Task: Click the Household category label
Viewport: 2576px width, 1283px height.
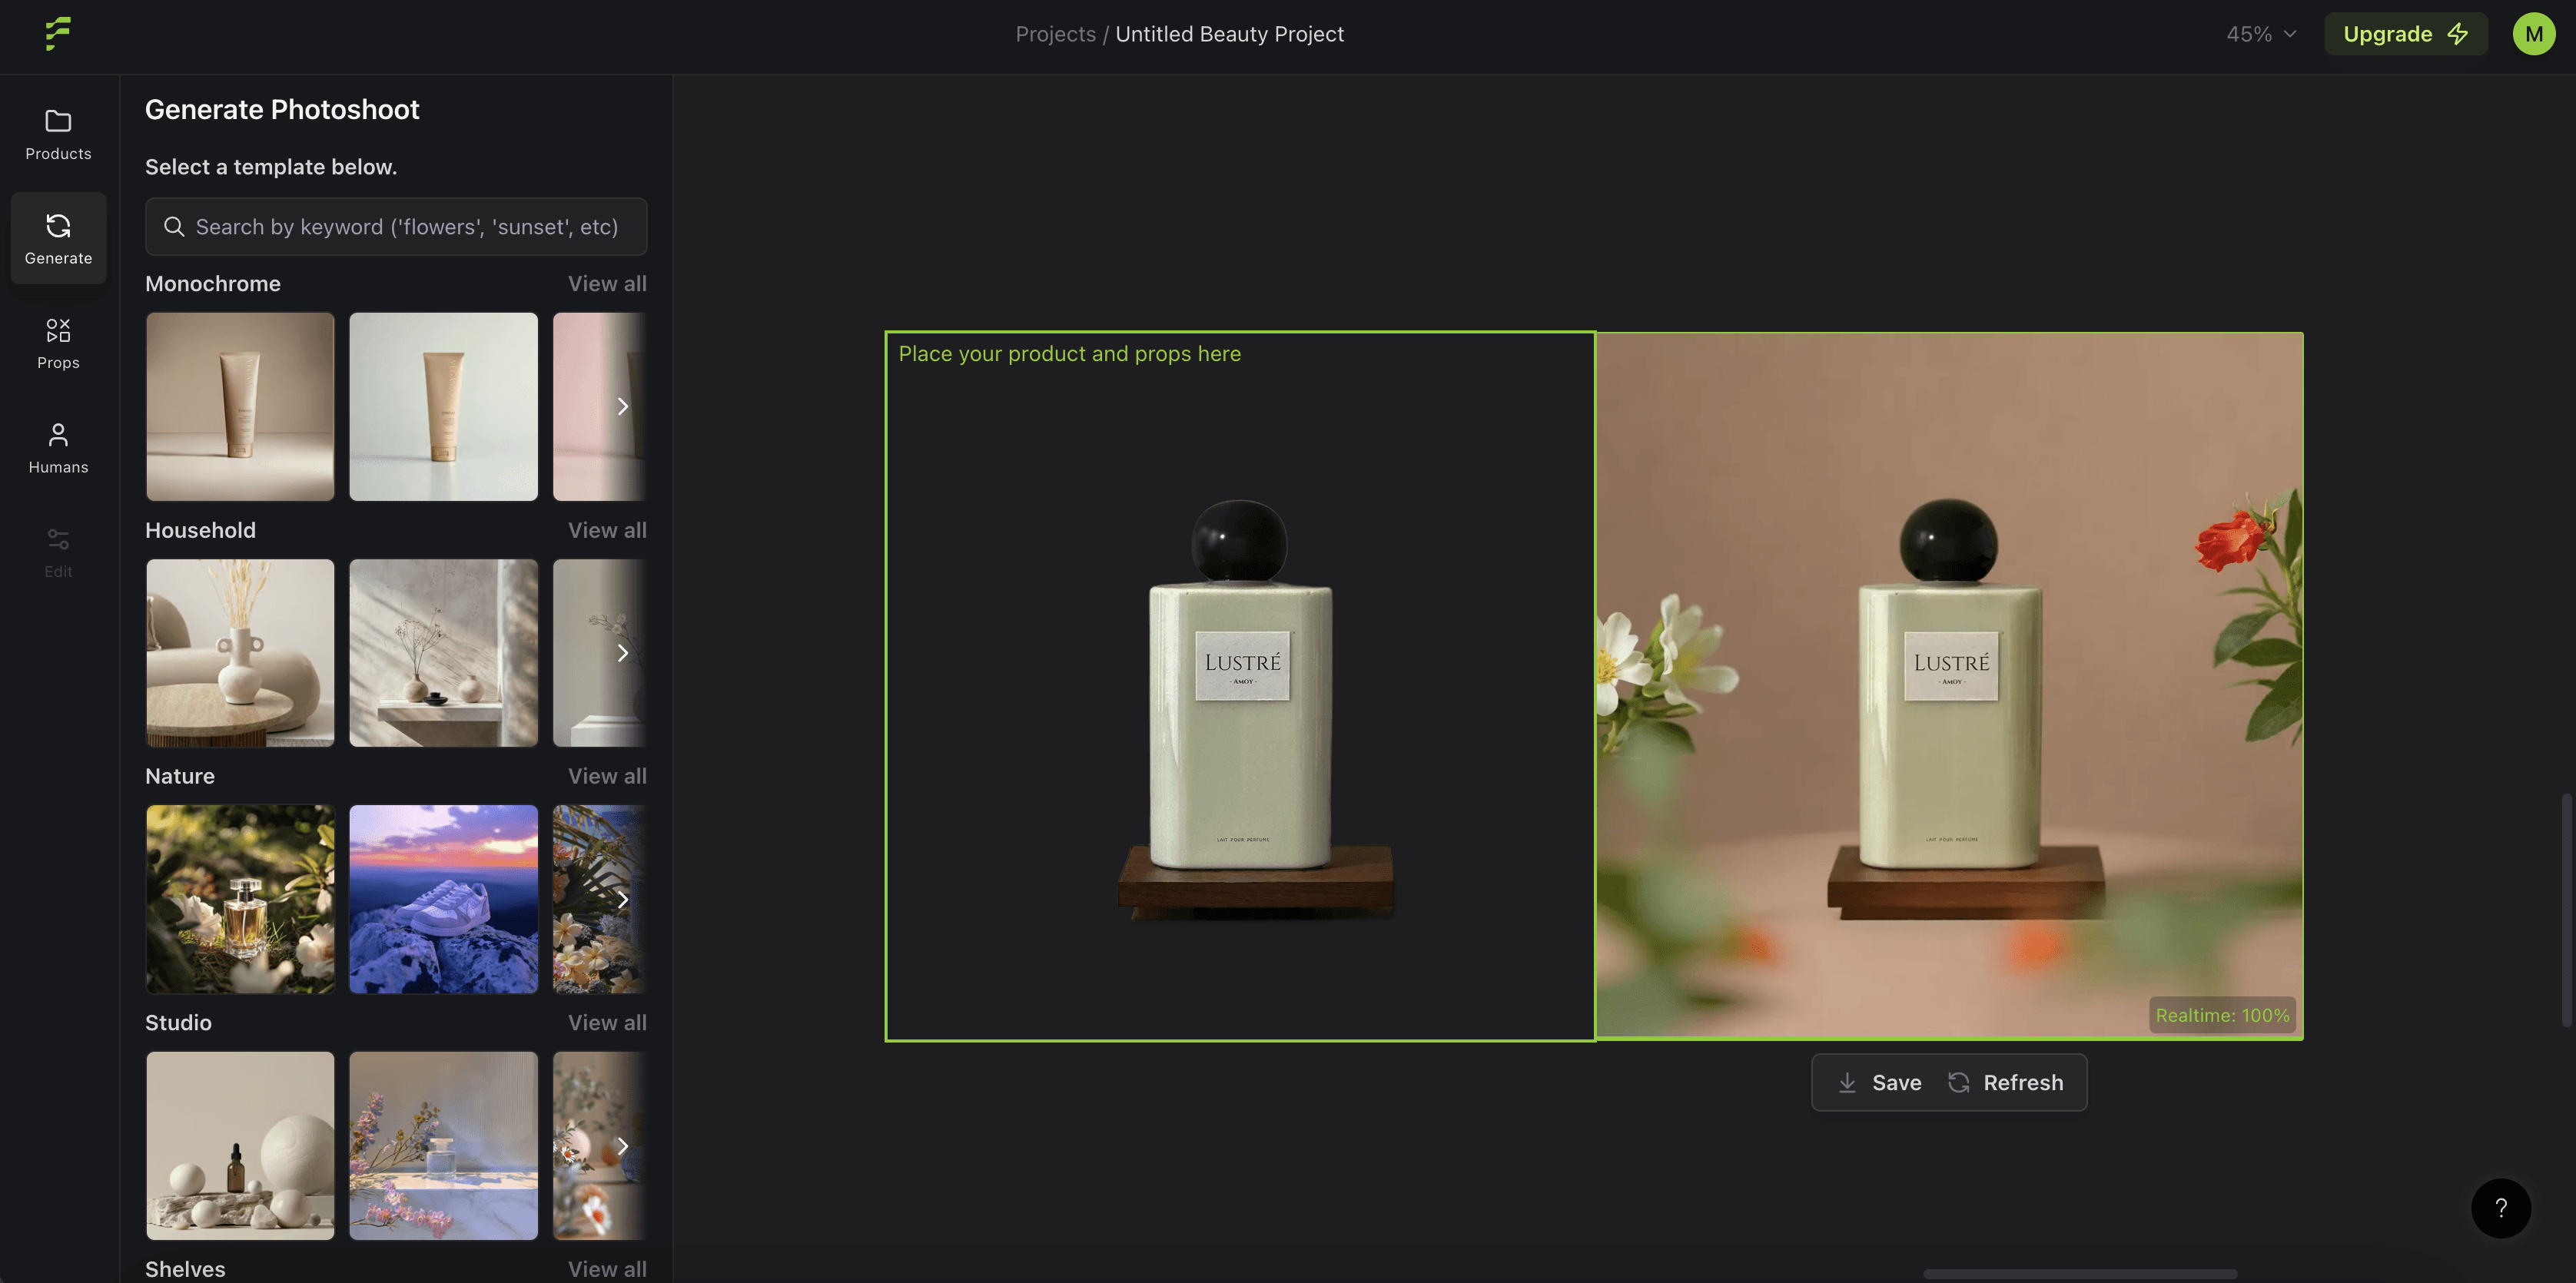Action: pyautogui.click(x=200, y=530)
